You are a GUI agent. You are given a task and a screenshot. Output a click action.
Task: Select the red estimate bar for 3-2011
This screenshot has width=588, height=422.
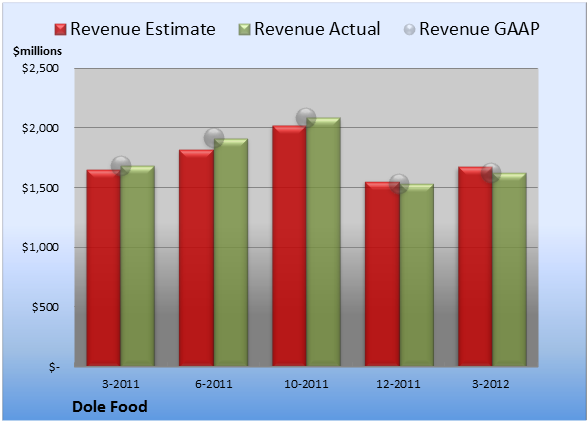click(x=104, y=268)
